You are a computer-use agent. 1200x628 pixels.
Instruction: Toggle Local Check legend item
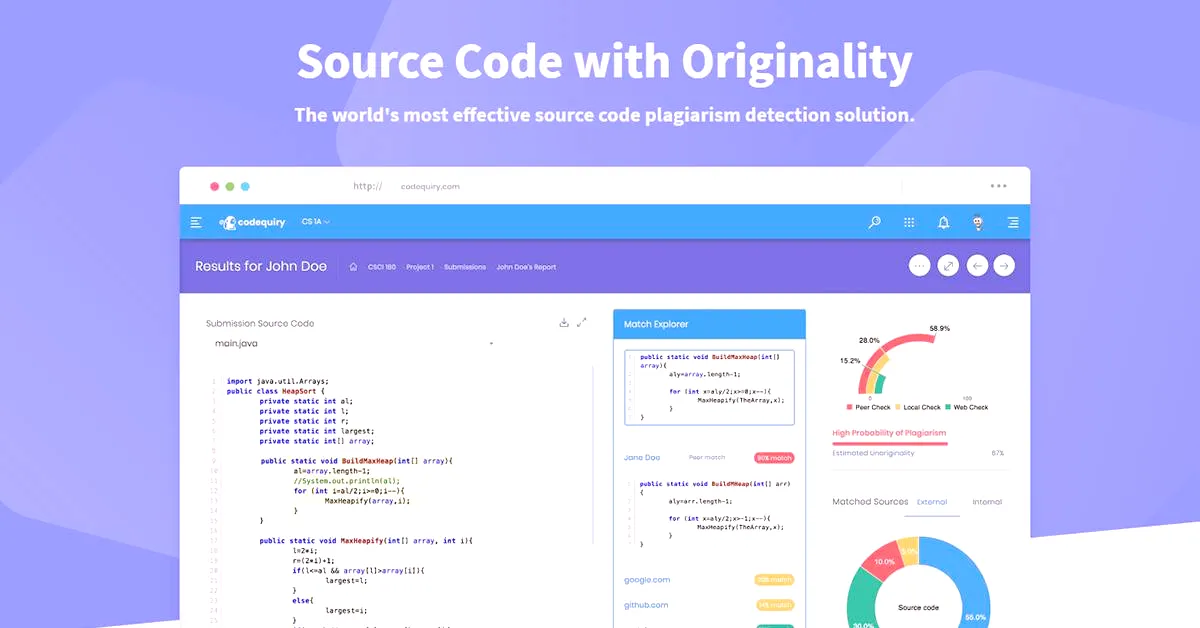click(918, 407)
